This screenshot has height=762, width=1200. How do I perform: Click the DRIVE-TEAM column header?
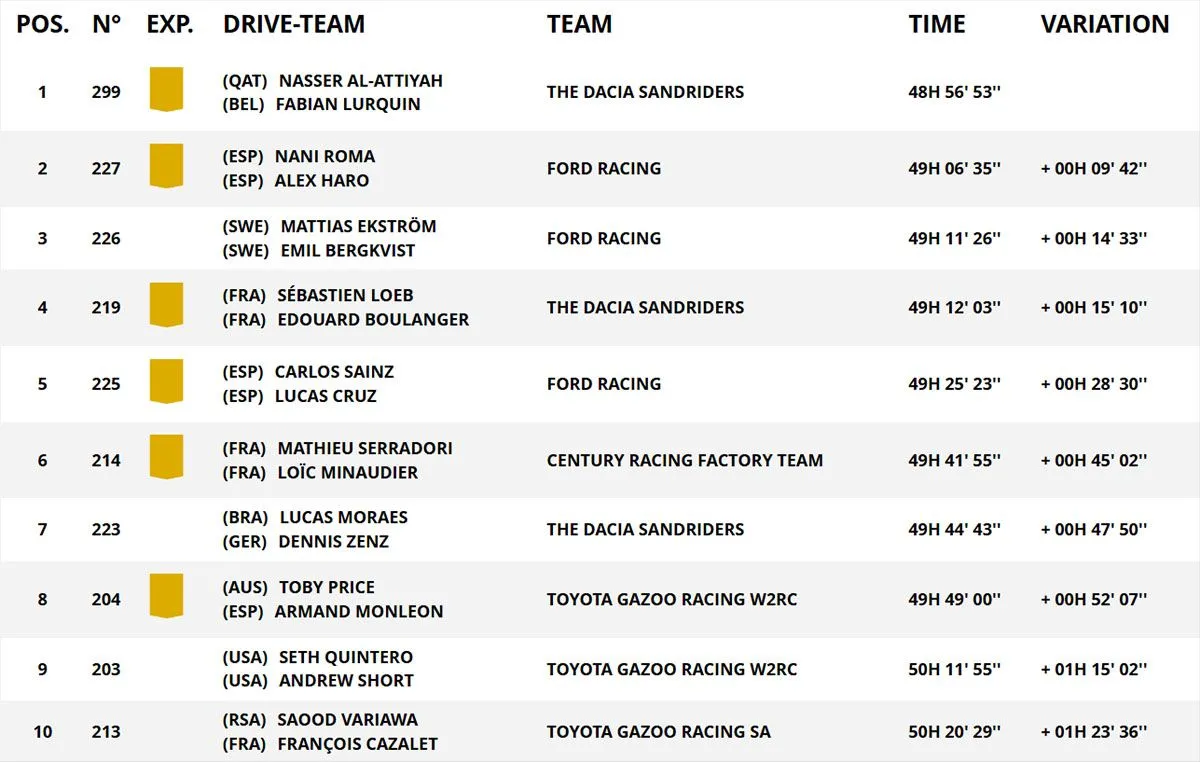(x=294, y=25)
